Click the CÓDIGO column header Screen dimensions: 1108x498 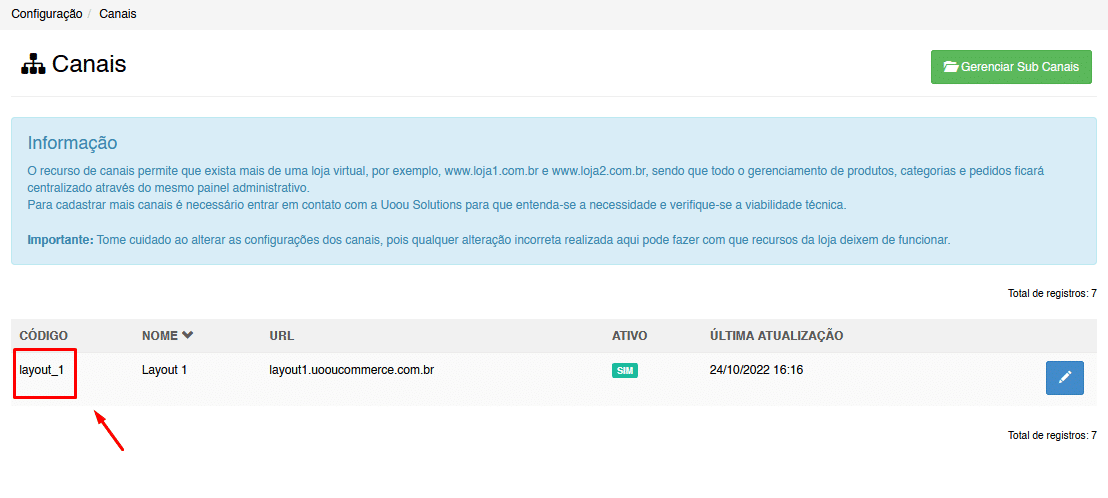[43, 336]
